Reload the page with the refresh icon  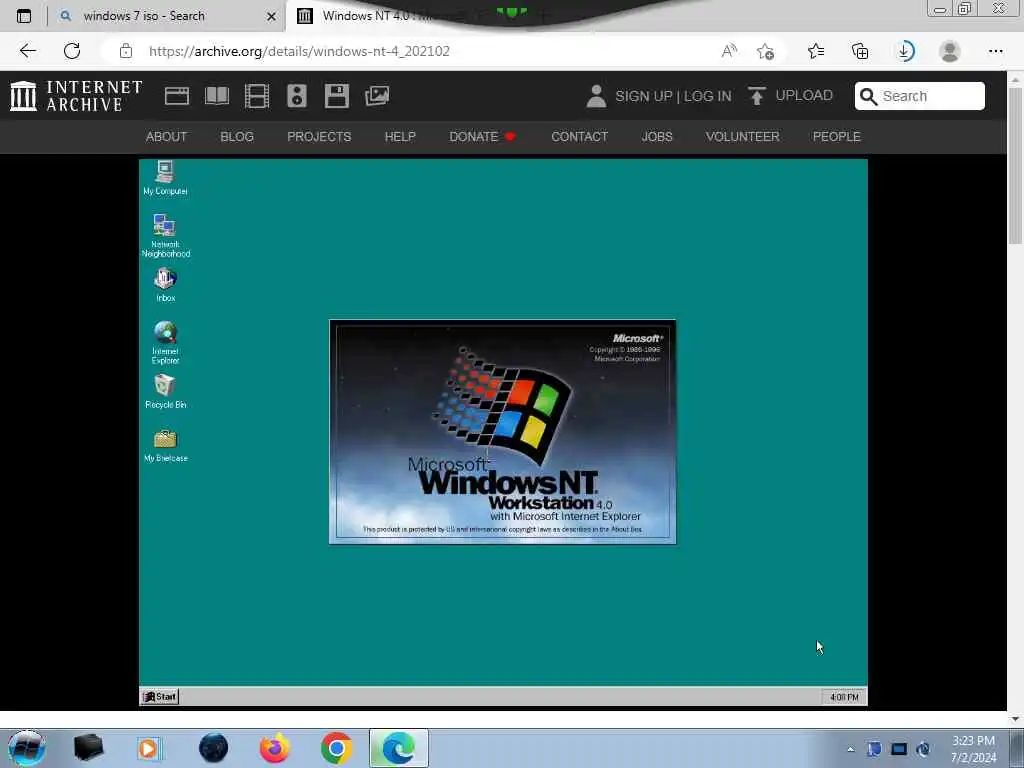(72, 51)
